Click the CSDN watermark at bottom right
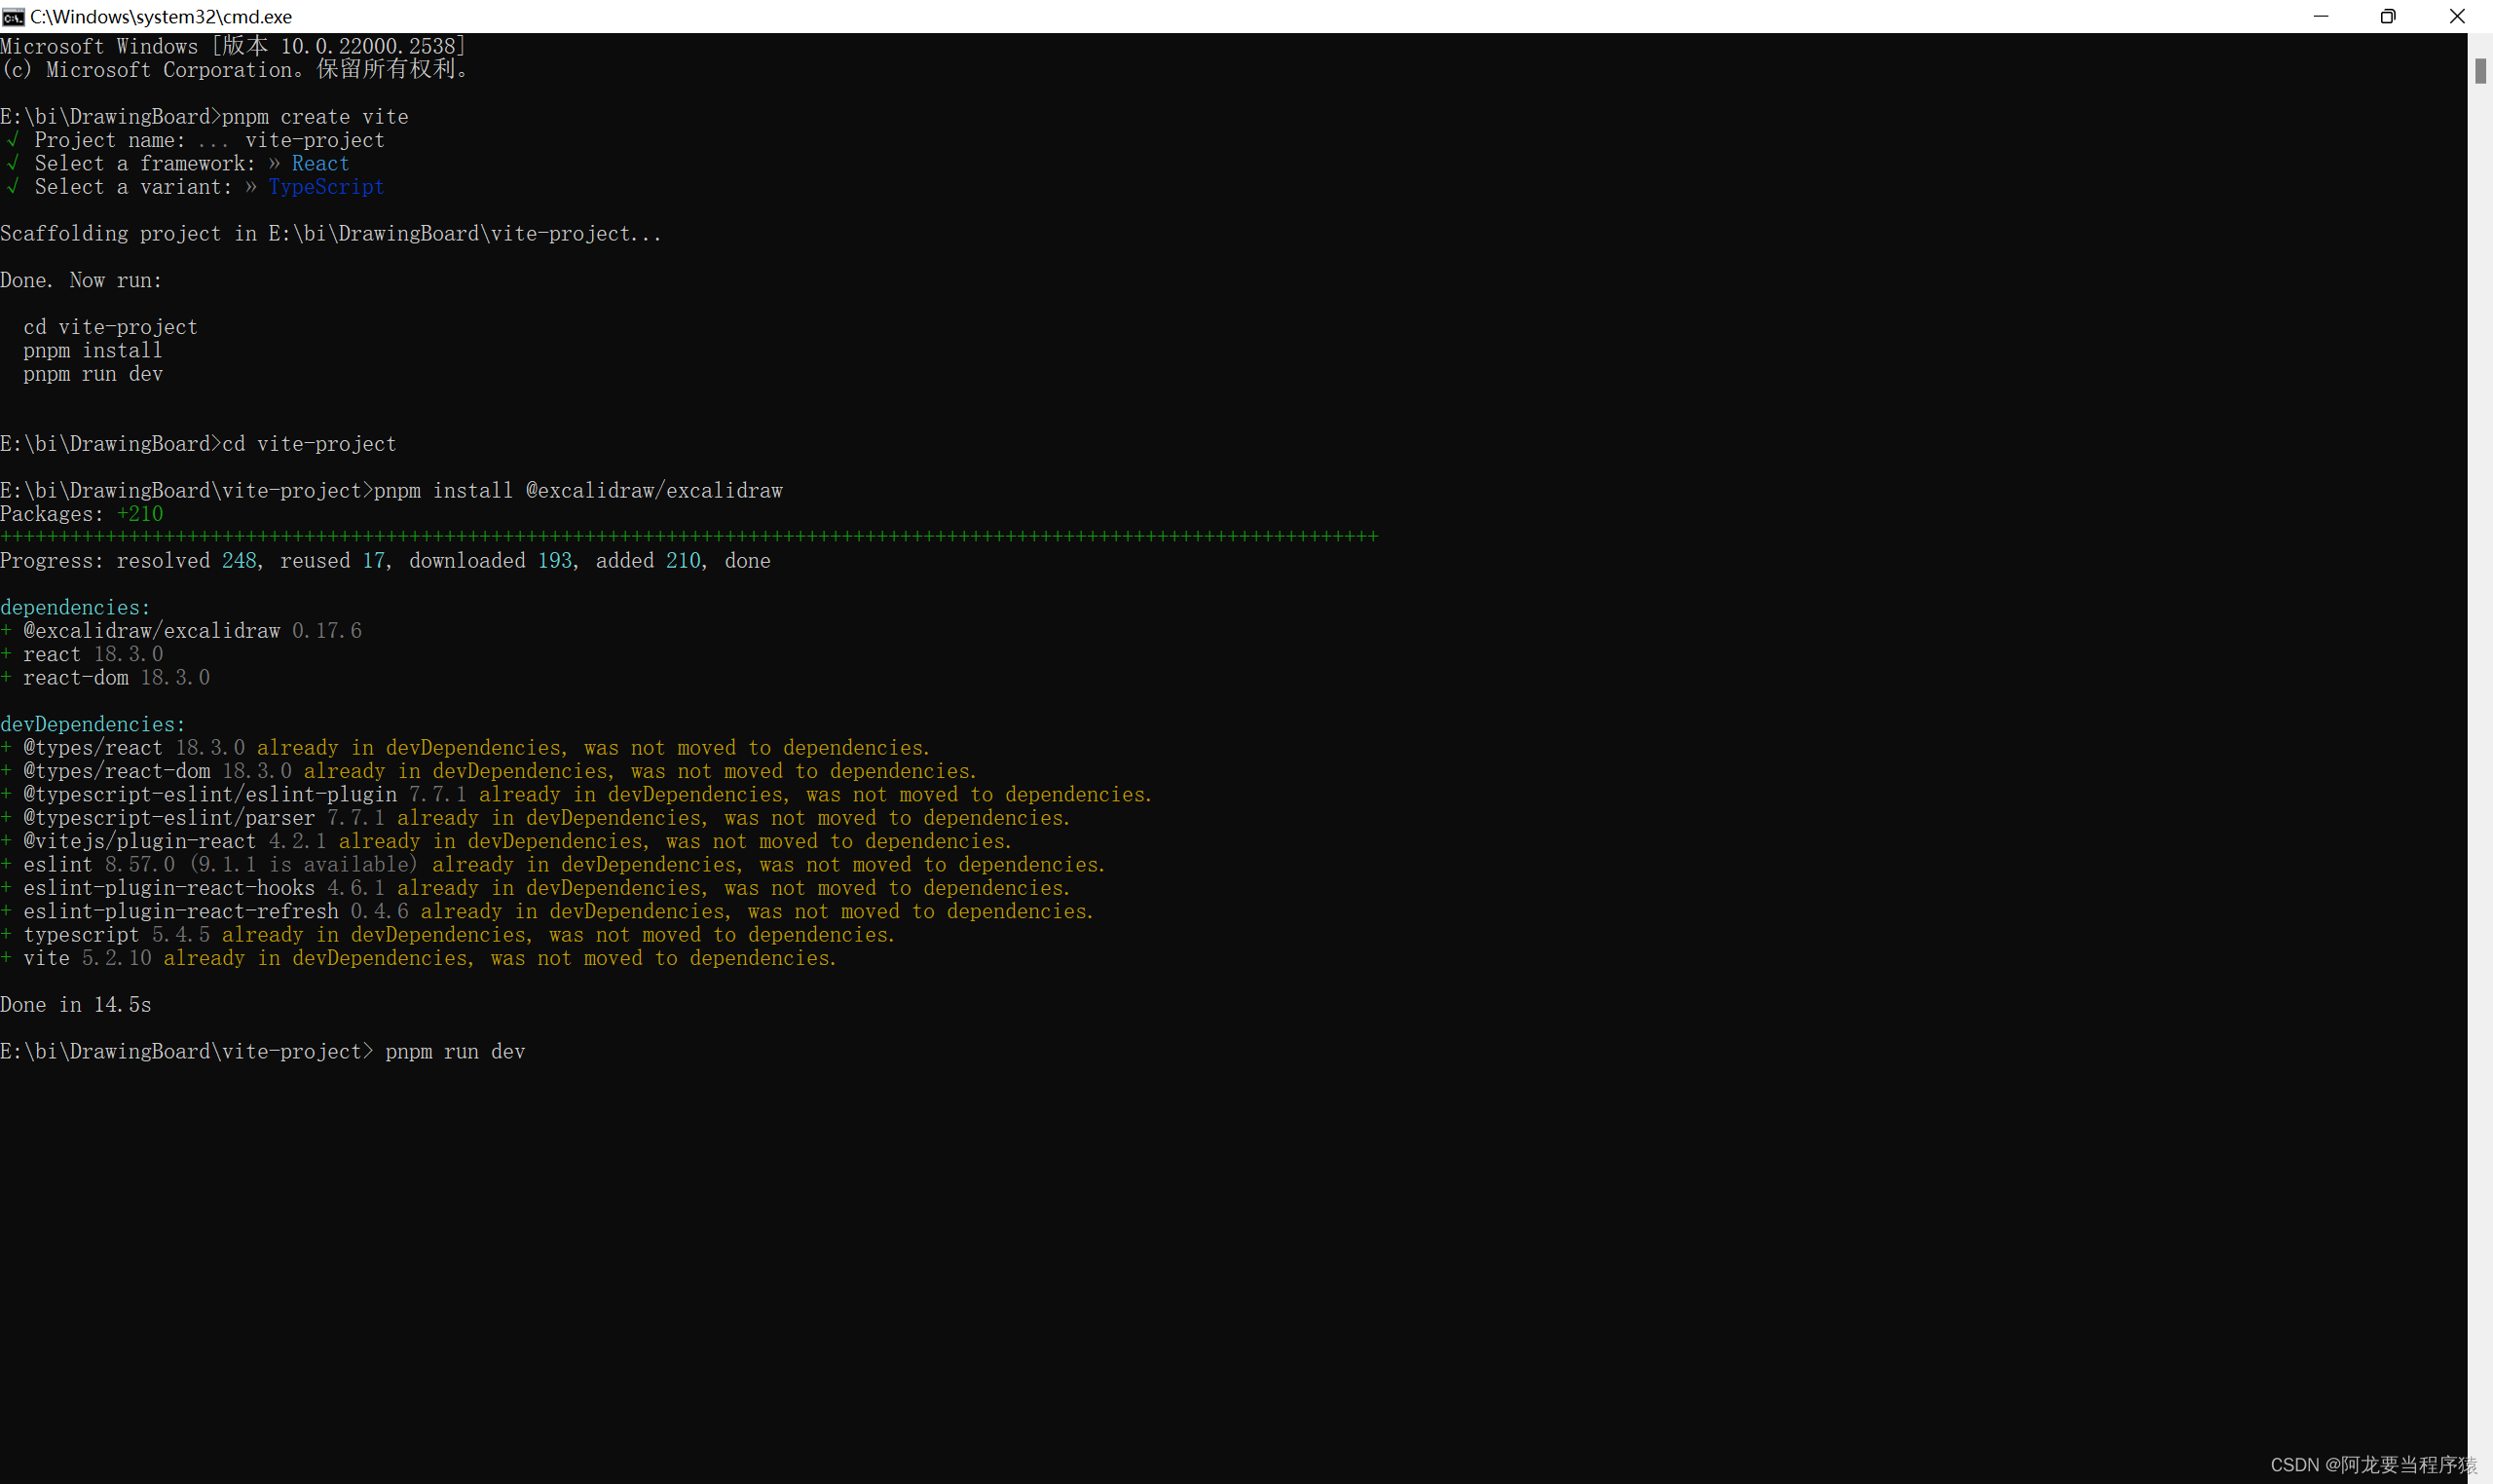 point(2373,1464)
